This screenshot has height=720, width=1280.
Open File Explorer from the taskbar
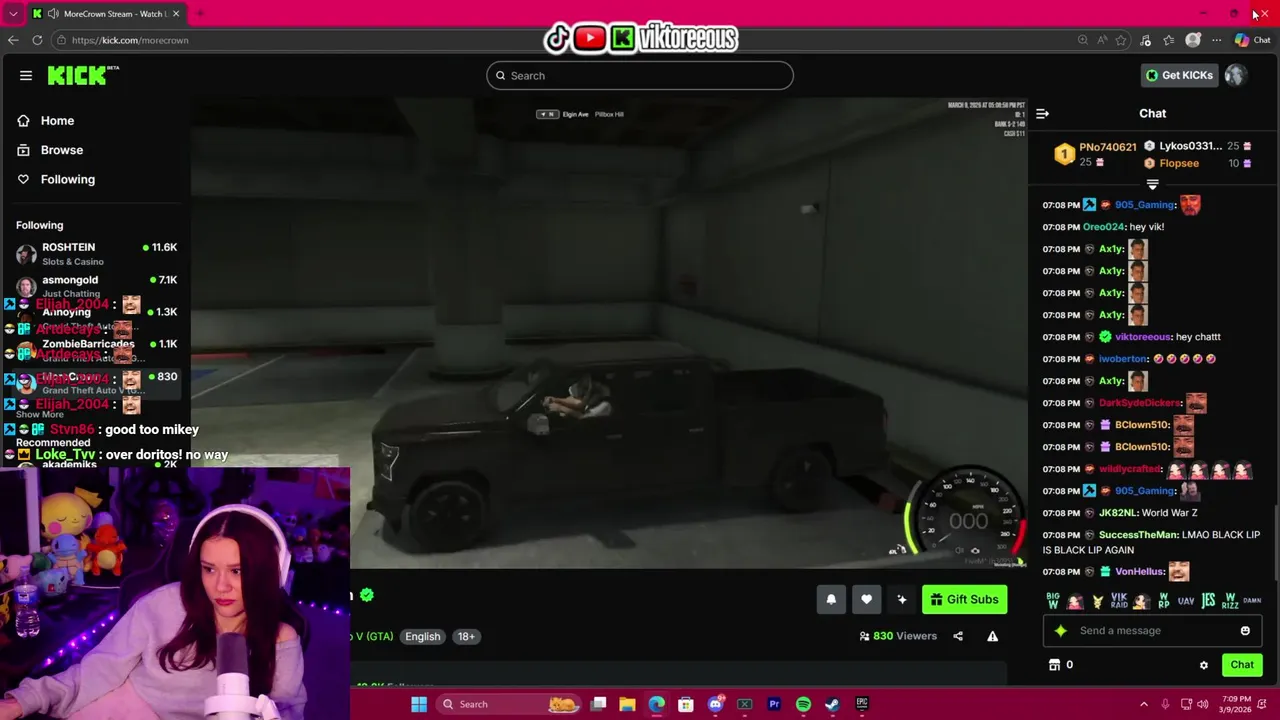coord(627,704)
